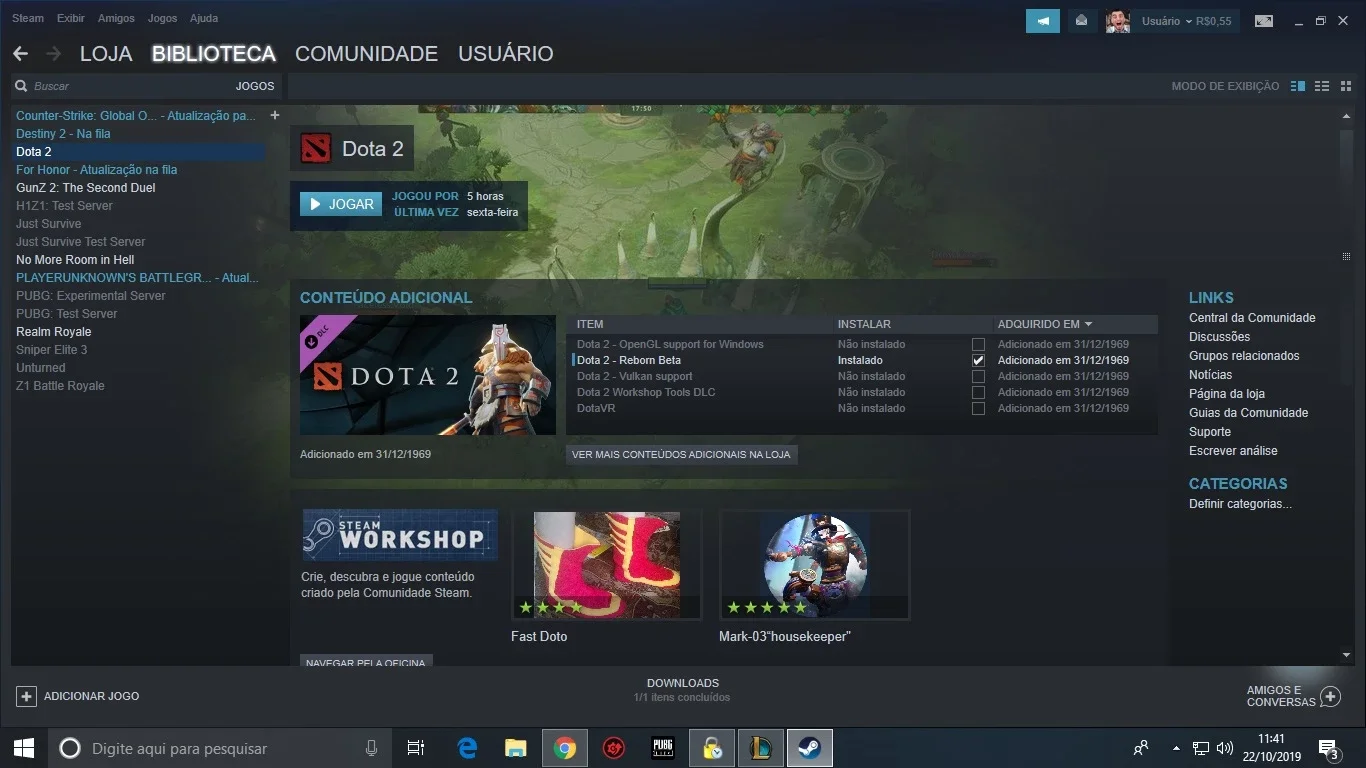The image size is (1366, 768).
Task: Click JOGAR play button
Action: (341, 204)
